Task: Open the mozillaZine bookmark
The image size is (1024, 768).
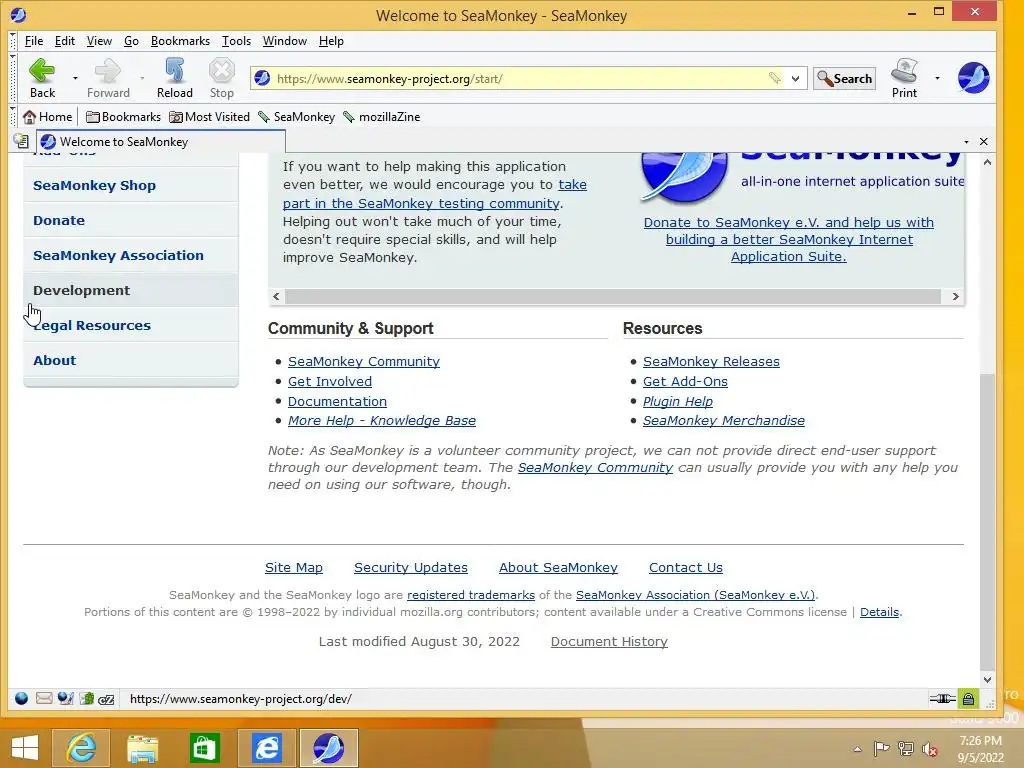Action: [x=382, y=117]
